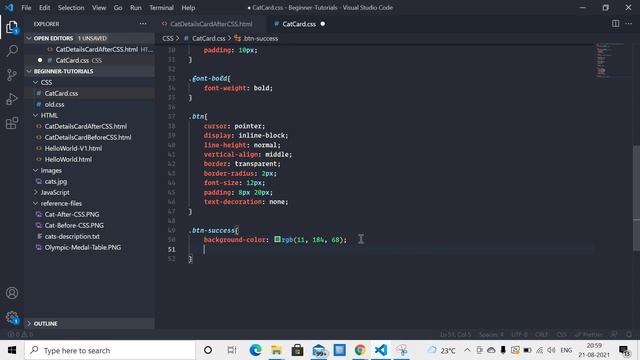640x360 pixels.
Task: Open editor More Actions ellipsis
Action: coord(629,24)
